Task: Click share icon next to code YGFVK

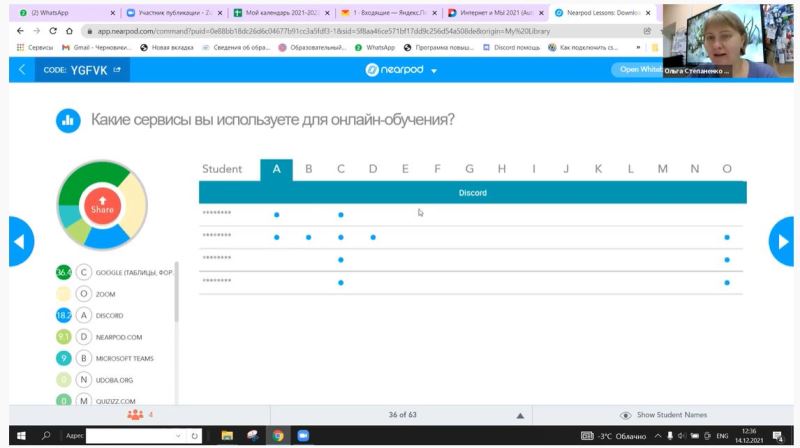Action: [x=117, y=70]
